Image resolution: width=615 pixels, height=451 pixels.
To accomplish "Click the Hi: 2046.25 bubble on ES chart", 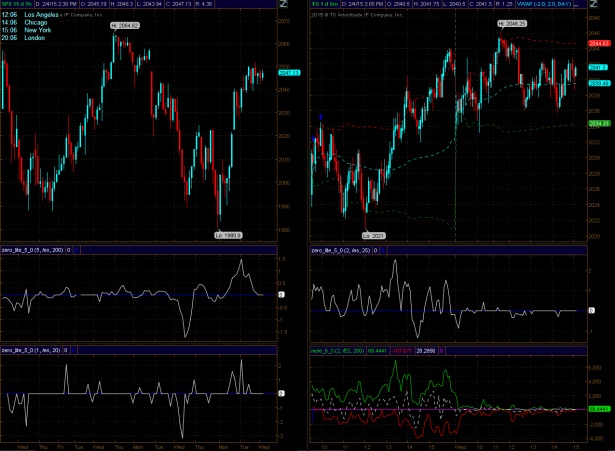I will (512, 24).
